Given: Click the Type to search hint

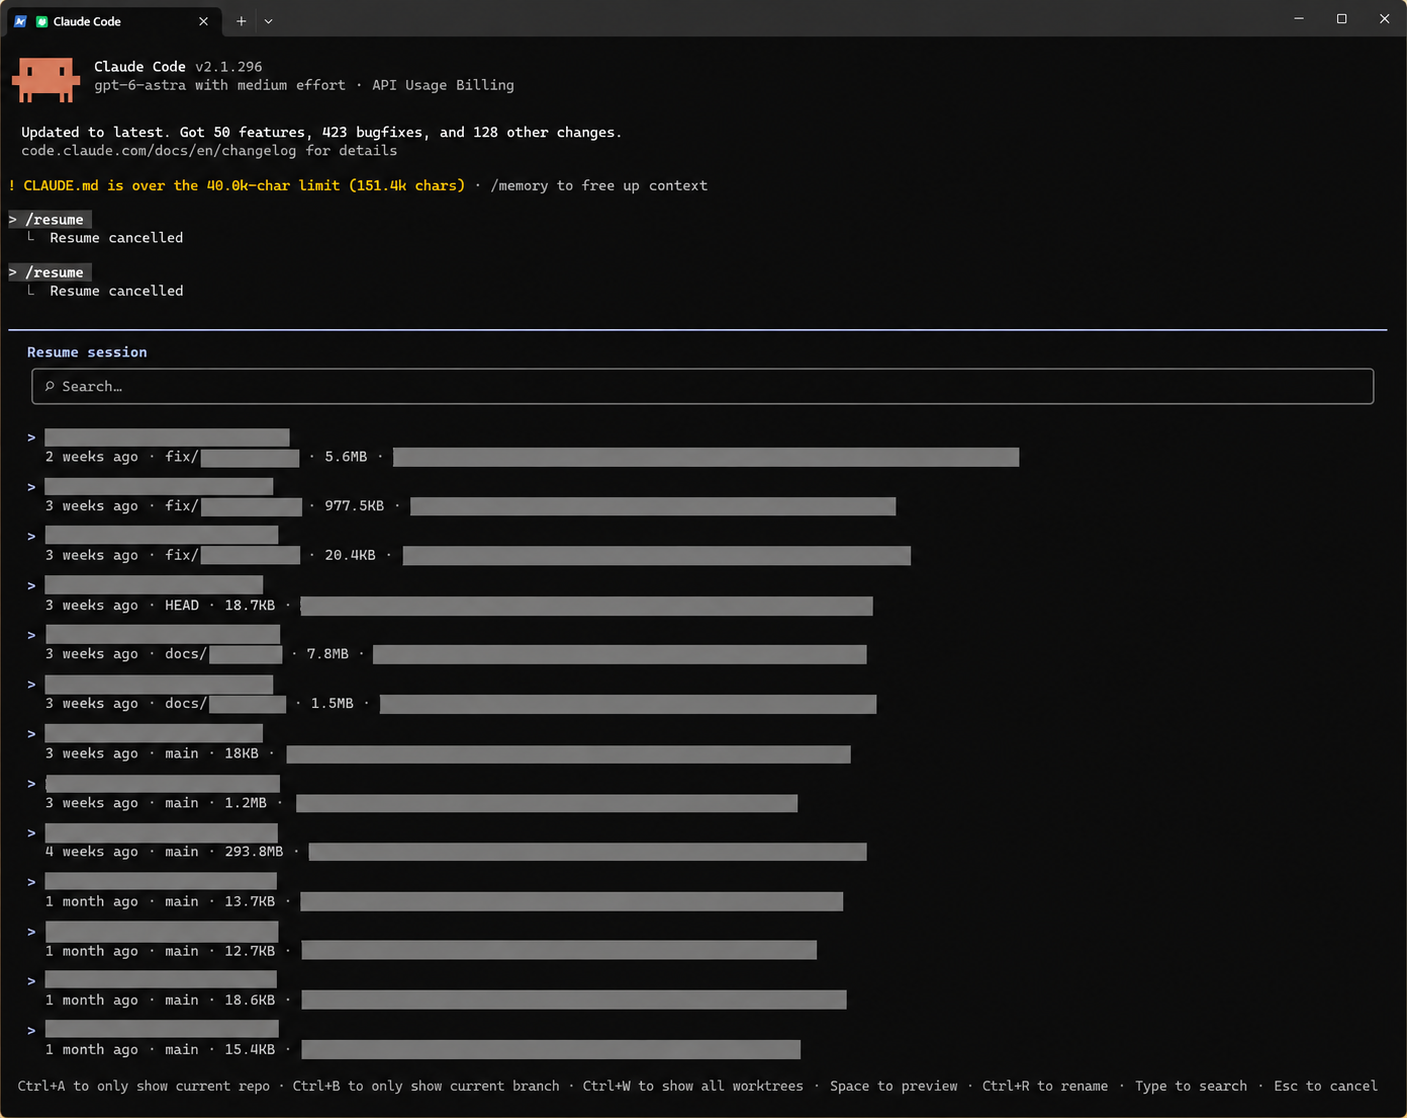Looking at the screenshot, I should coord(1191,1086).
